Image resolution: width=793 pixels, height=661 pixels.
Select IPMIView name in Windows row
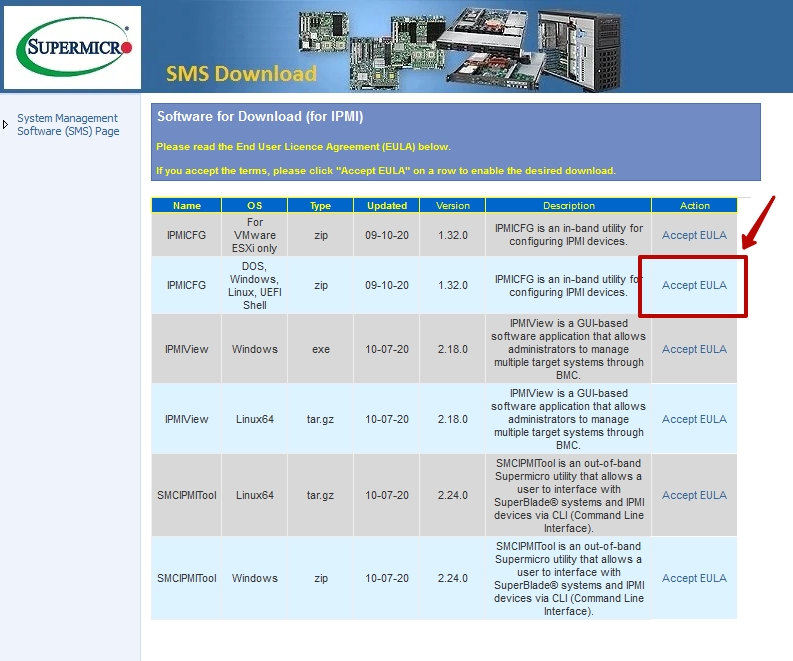point(186,349)
